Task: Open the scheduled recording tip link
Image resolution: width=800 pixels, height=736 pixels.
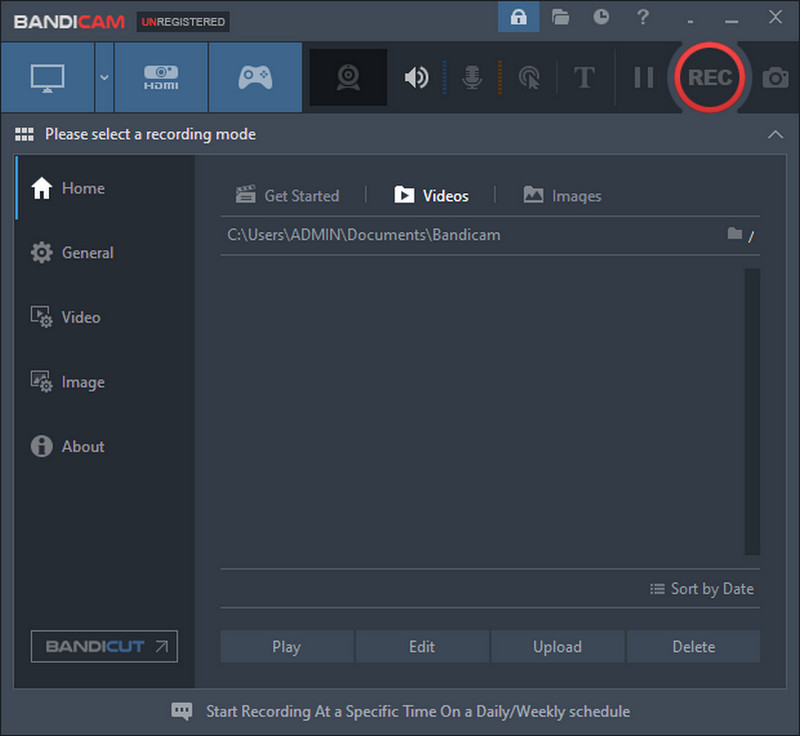Action: (418, 712)
